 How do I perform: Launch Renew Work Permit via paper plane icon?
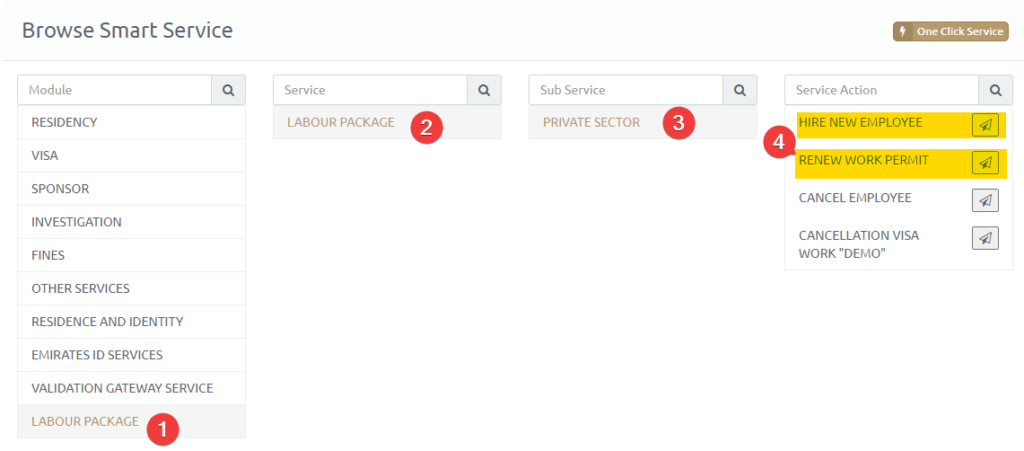click(985, 162)
